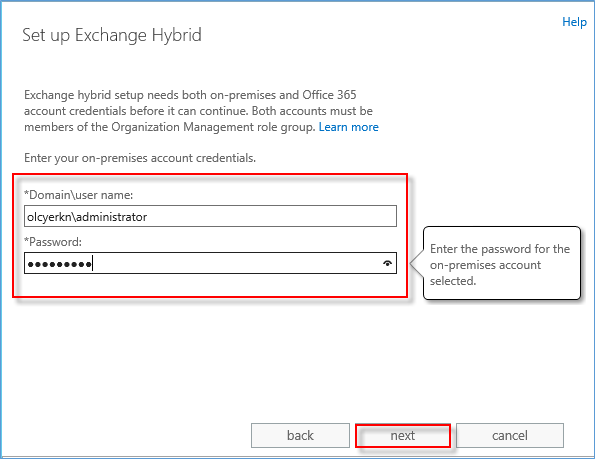
Task: Go to previous step with back button
Action: pyautogui.click(x=300, y=435)
